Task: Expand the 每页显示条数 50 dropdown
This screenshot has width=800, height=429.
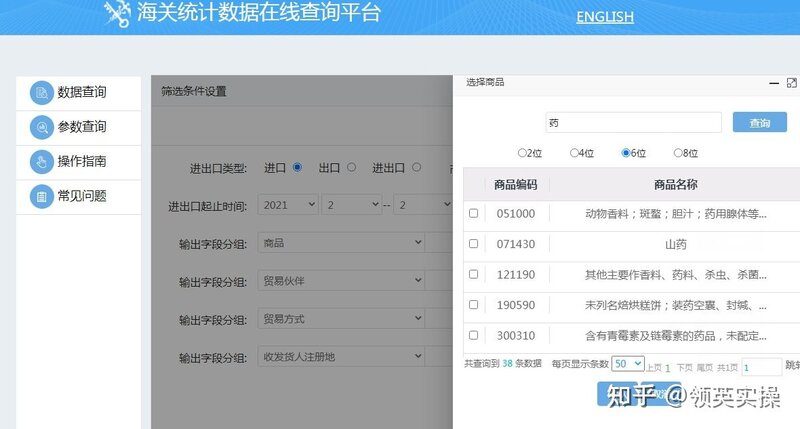Action: [628, 364]
